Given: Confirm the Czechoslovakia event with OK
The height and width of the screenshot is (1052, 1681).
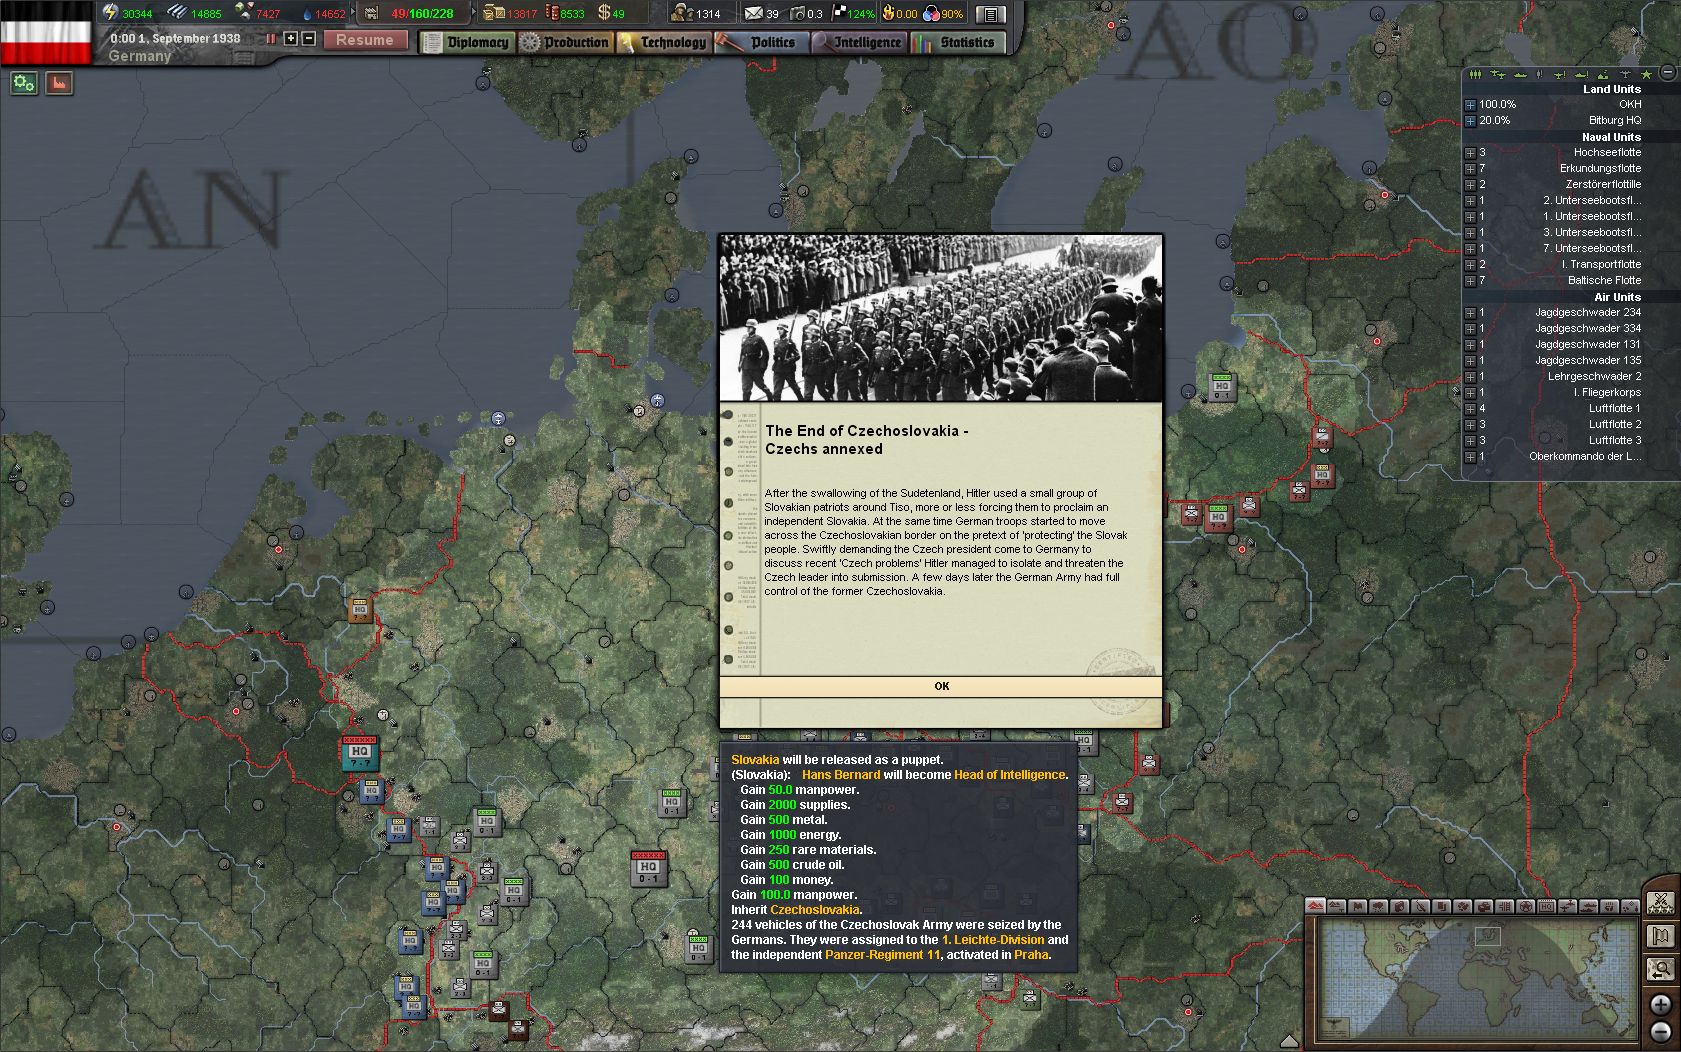Looking at the screenshot, I should pos(940,686).
